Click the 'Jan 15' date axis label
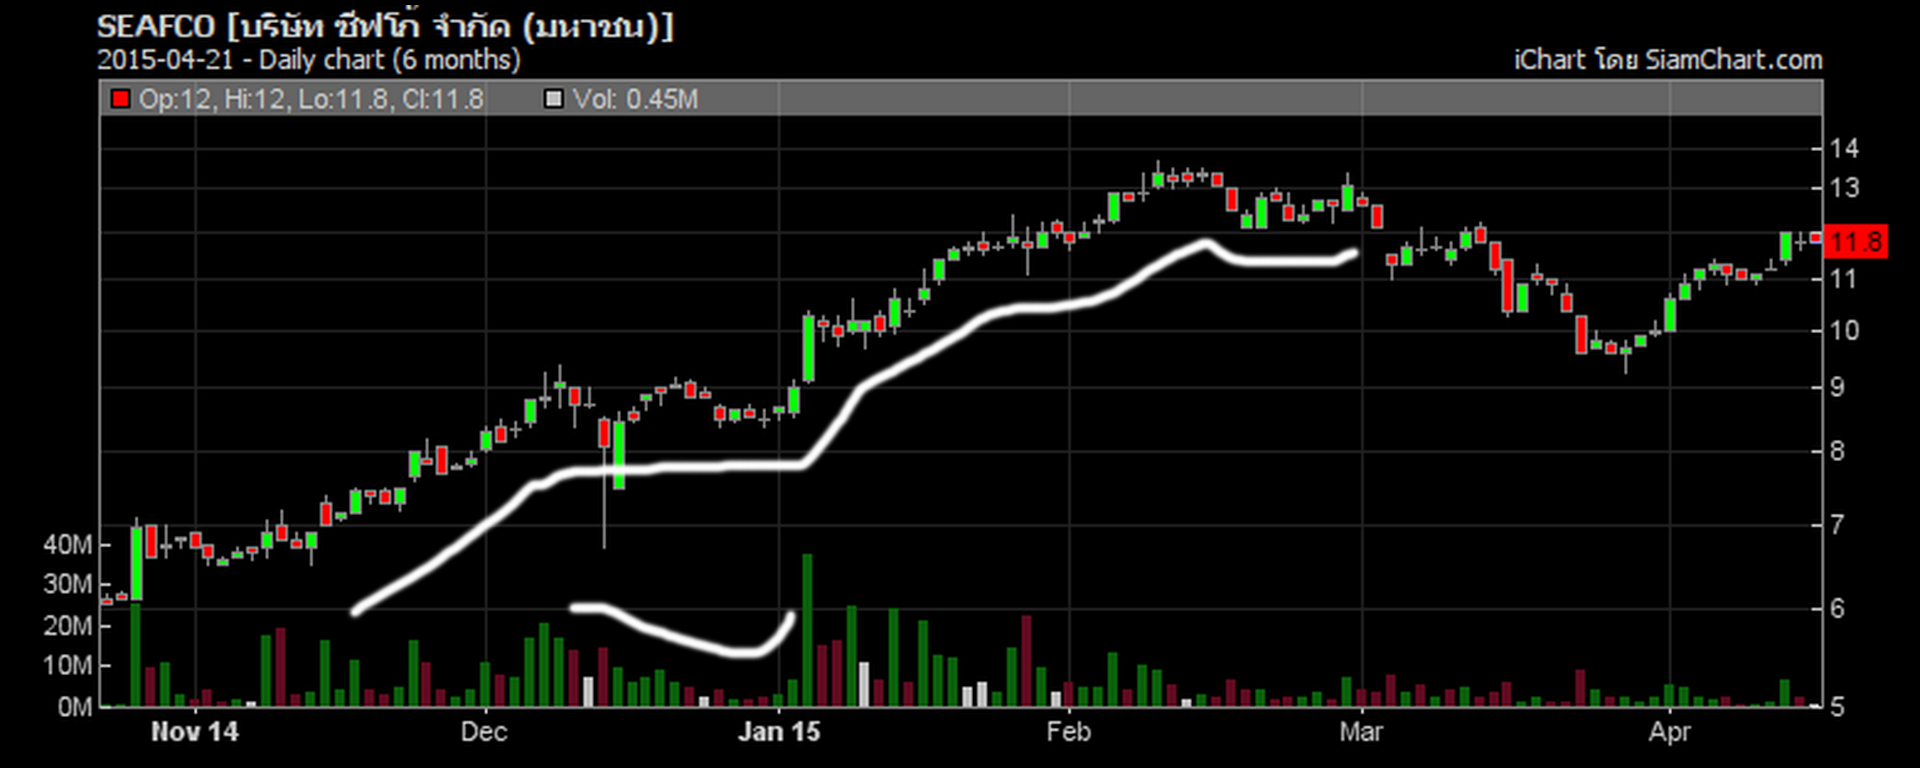 [779, 732]
